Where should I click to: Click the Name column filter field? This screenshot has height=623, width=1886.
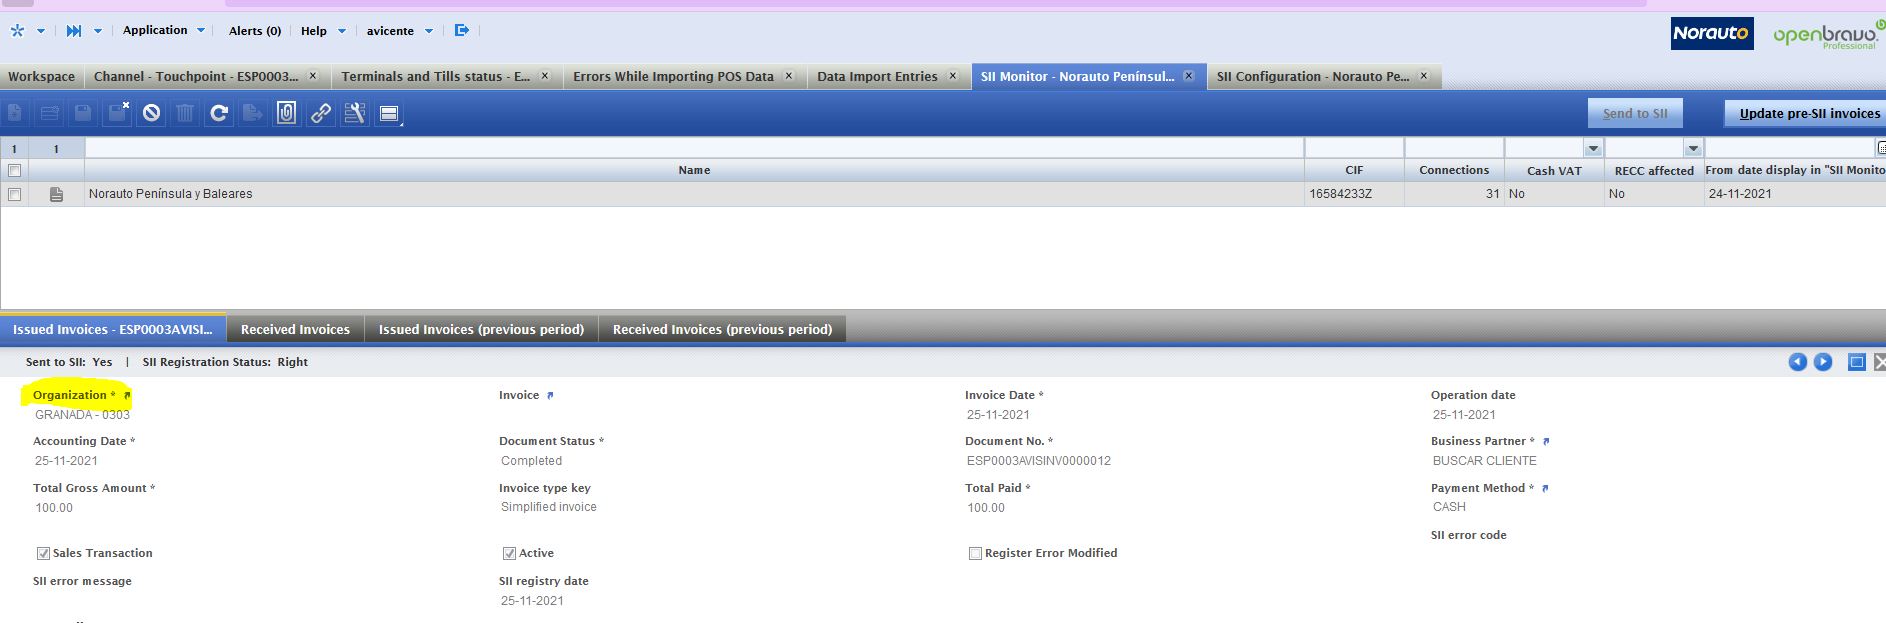pos(694,149)
